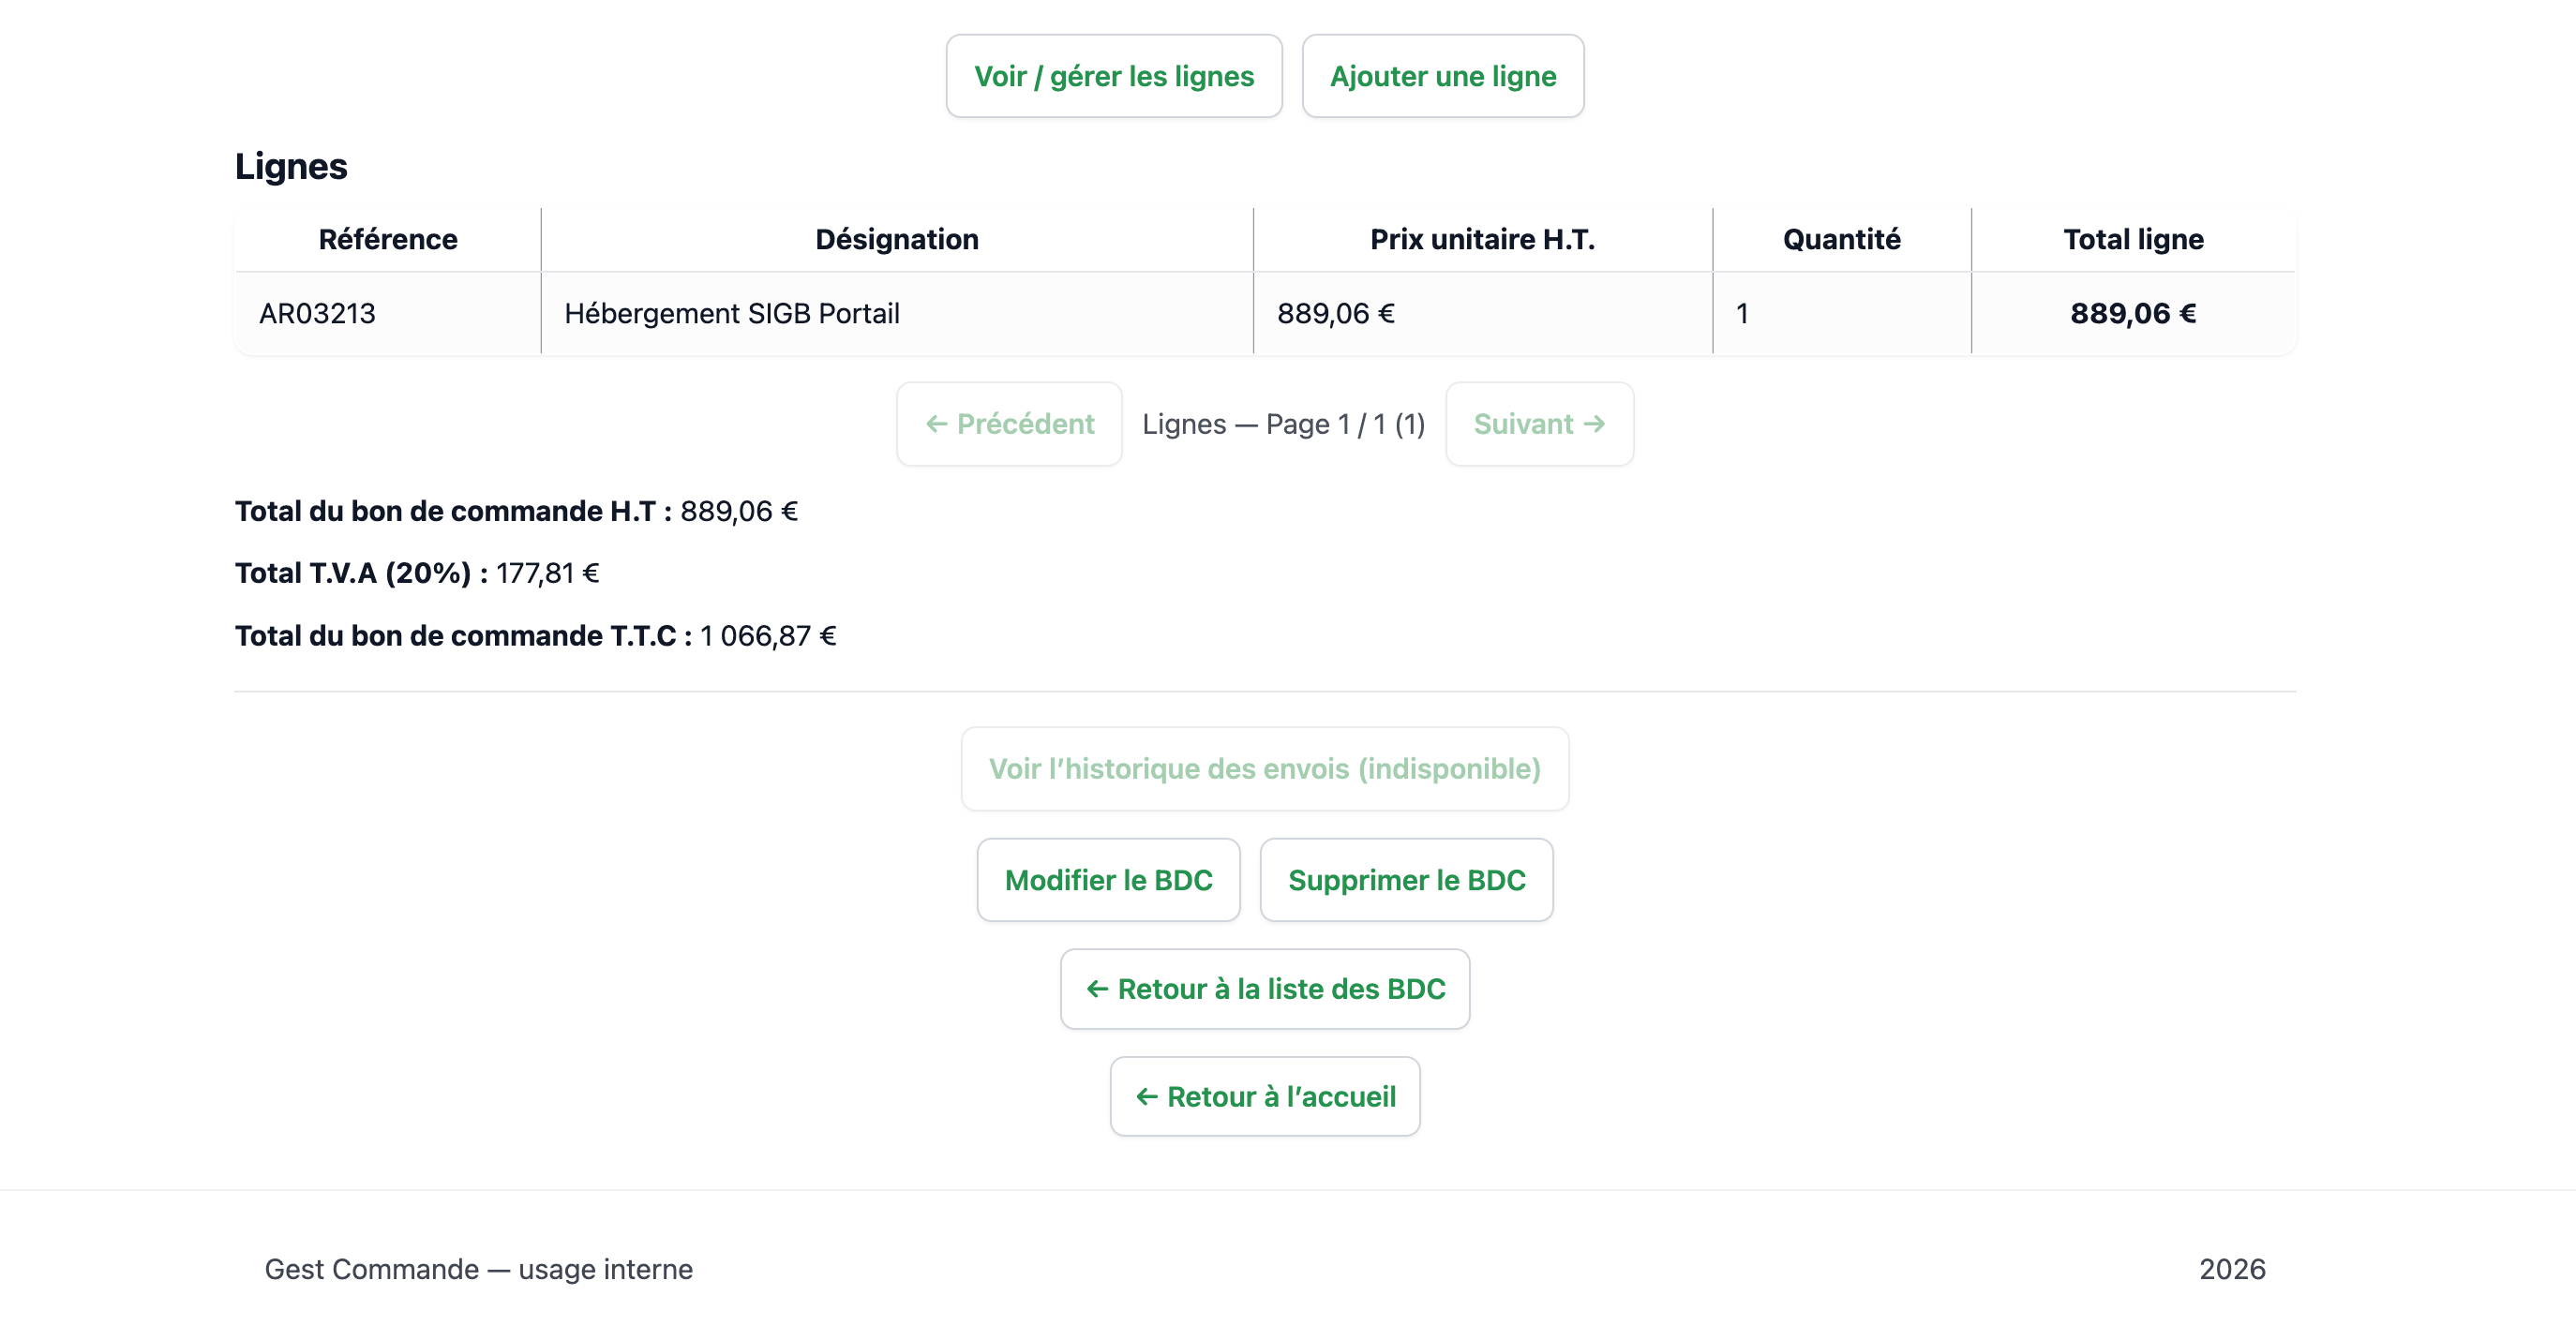
Task: Click the Total ligne column header
Action: coord(2133,239)
